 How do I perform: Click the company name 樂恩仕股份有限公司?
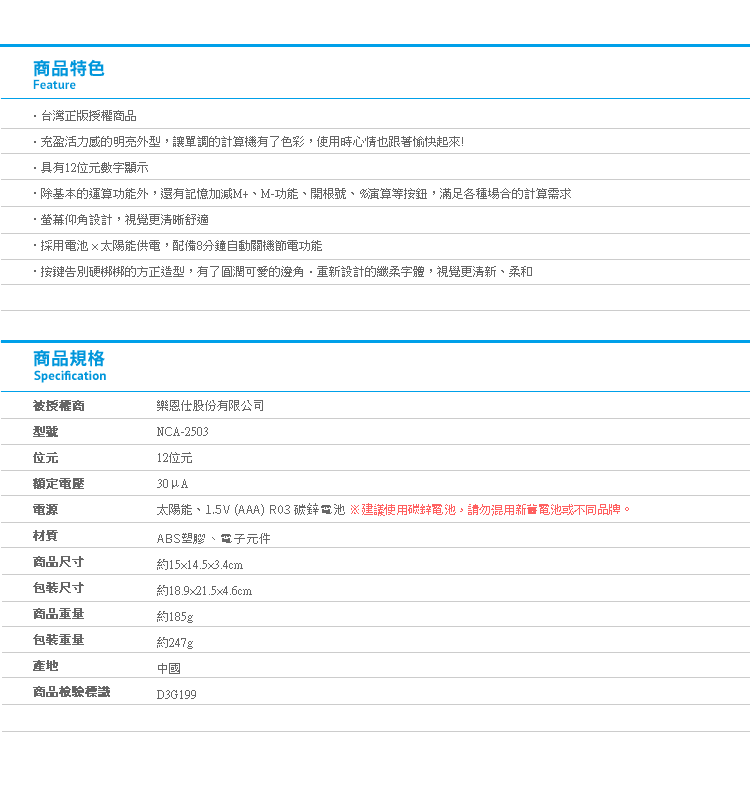coord(211,406)
